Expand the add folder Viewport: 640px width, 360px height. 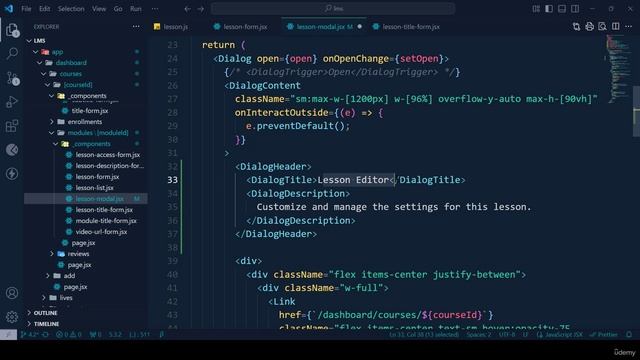tap(48, 276)
